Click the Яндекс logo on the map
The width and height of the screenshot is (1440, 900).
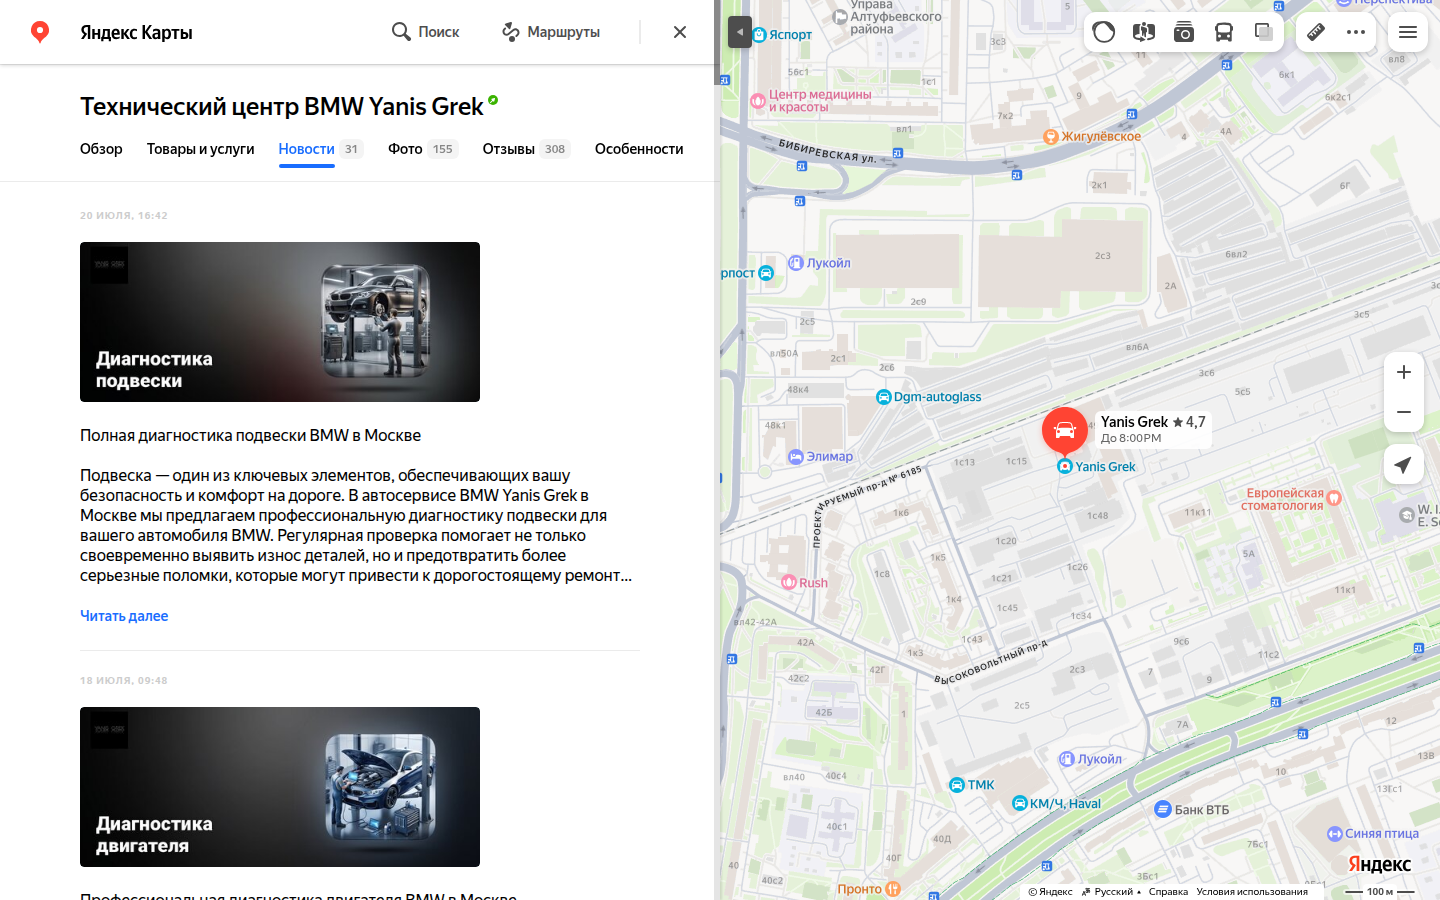1379,864
